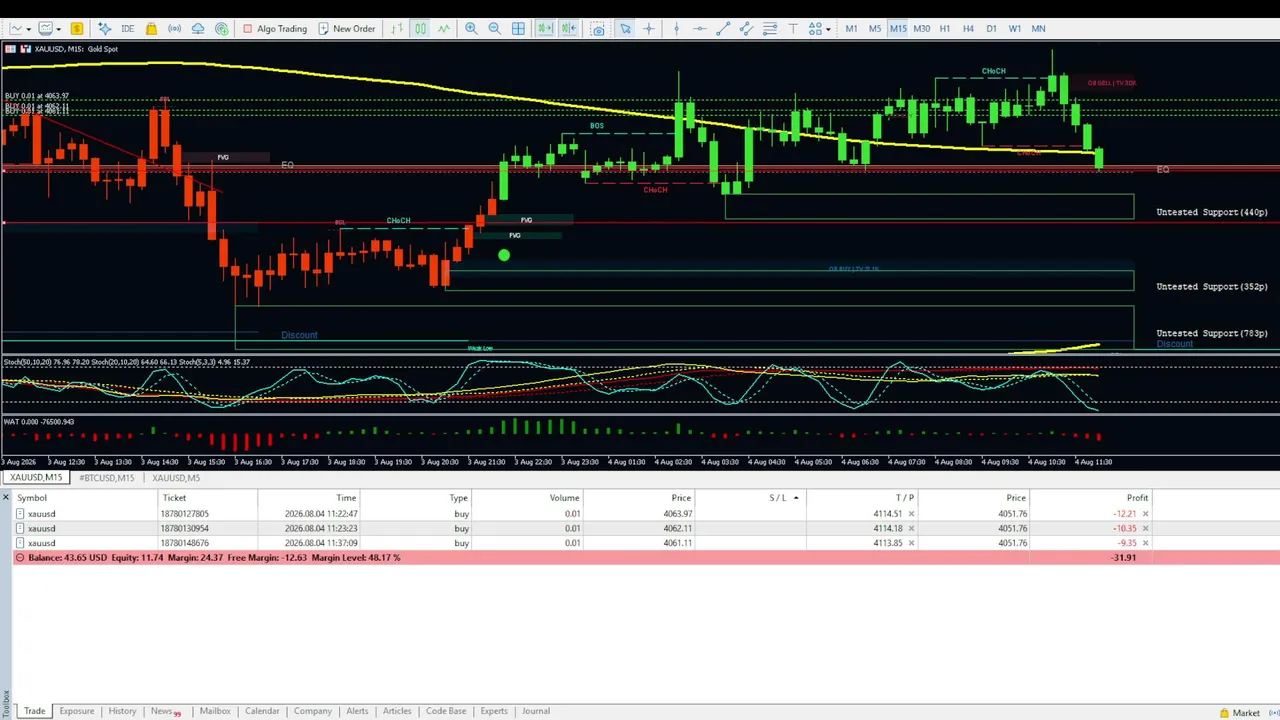Switch to the History tab
The image size is (1280, 720).
(122, 711)
